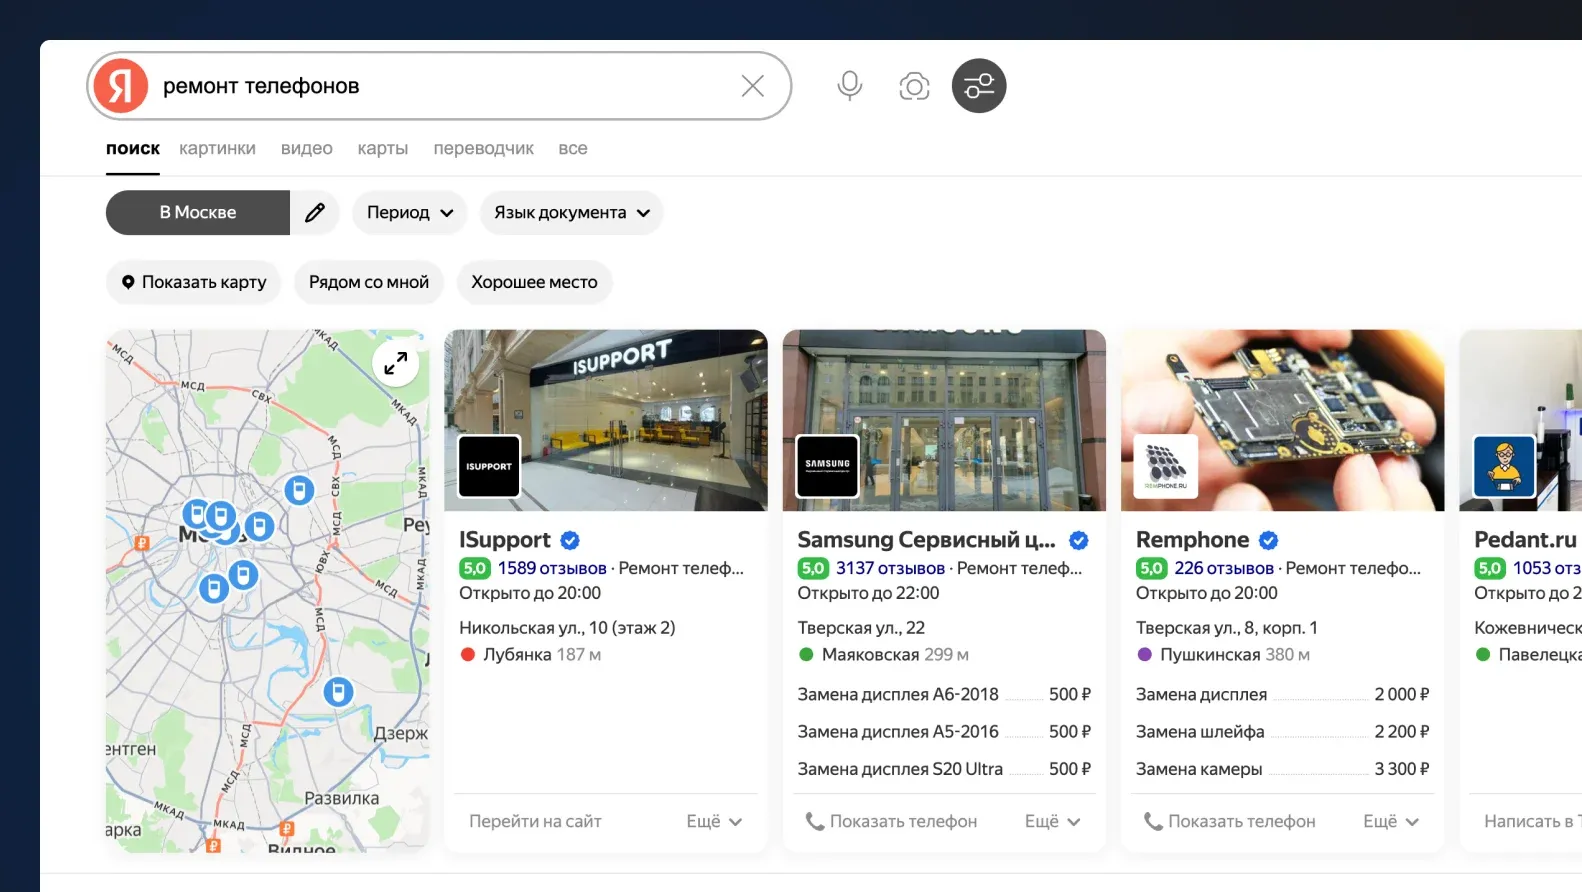
Task: Click the Yandex logo icon
Action: pyautogui.click(x=121, y=86)
